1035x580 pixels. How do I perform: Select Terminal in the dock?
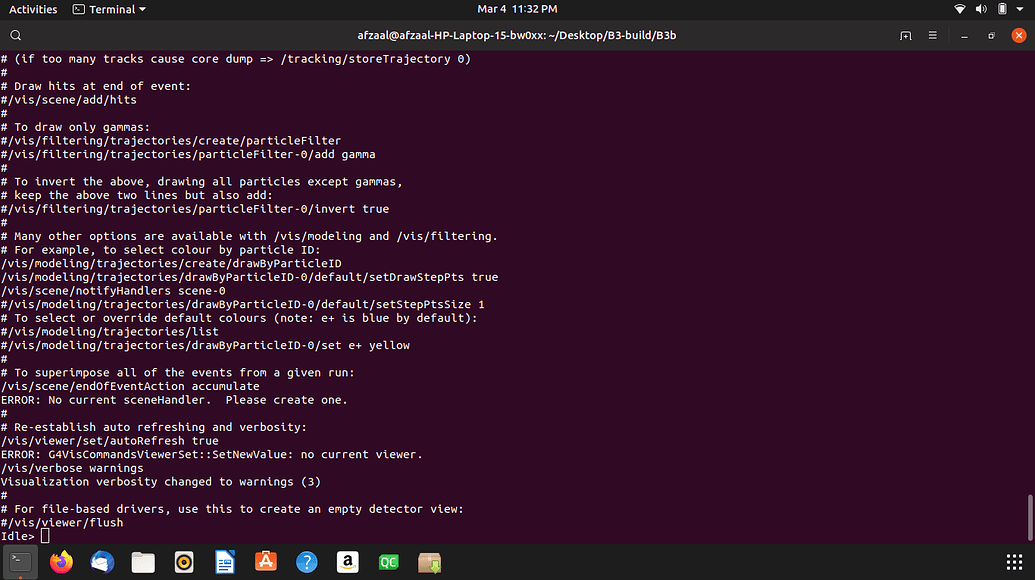point(20,562)
